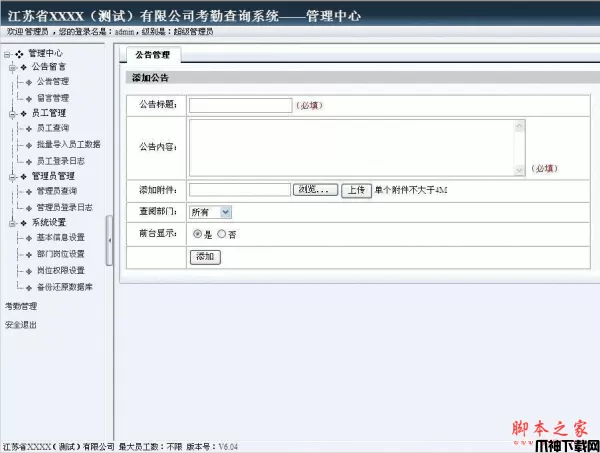600x453 pixels.
Task: Click the icon beside 公告管理 tree item
Action: click(x=29, y=82)
